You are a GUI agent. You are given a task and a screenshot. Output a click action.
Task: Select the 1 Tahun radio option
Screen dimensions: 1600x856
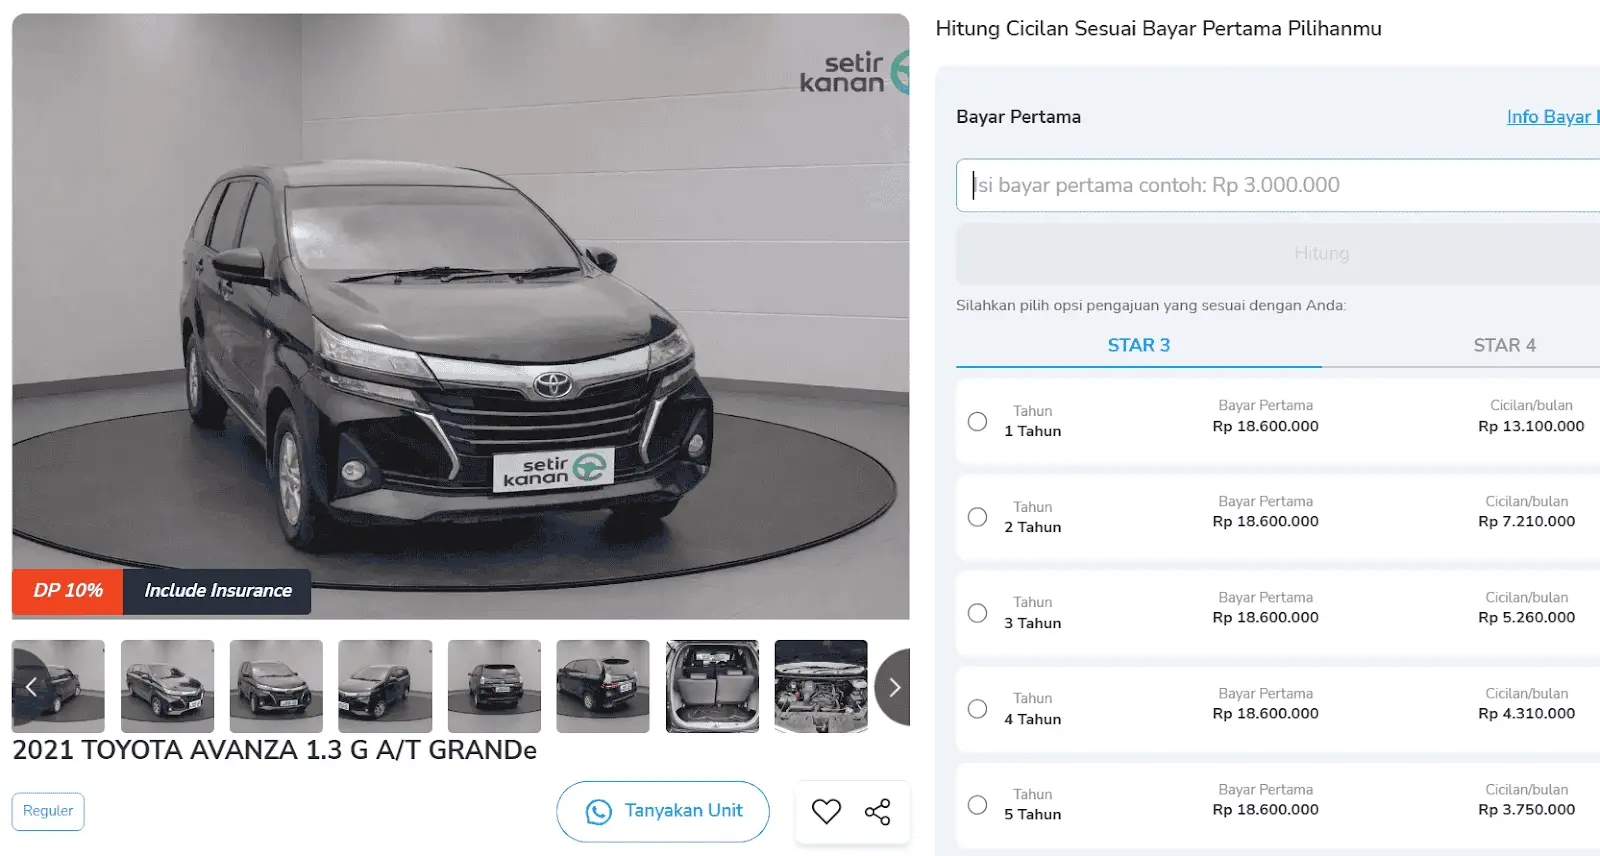pos(977,421)
